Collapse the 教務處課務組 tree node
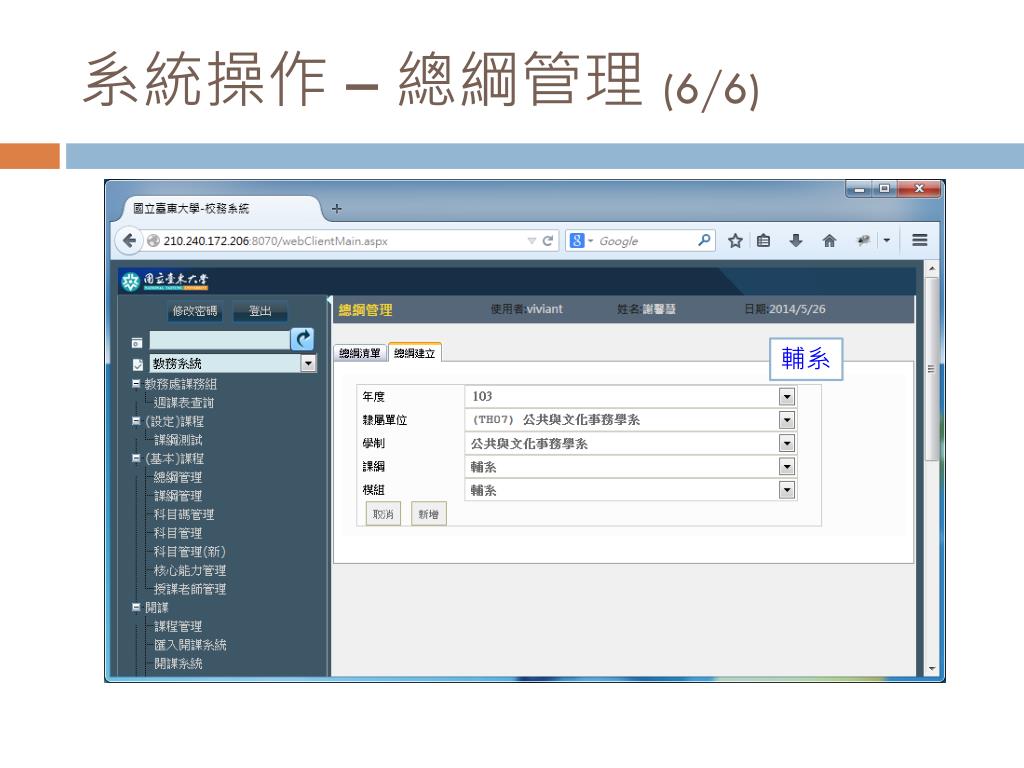This screenshot has height=768, width=1024. pos(136,384)
